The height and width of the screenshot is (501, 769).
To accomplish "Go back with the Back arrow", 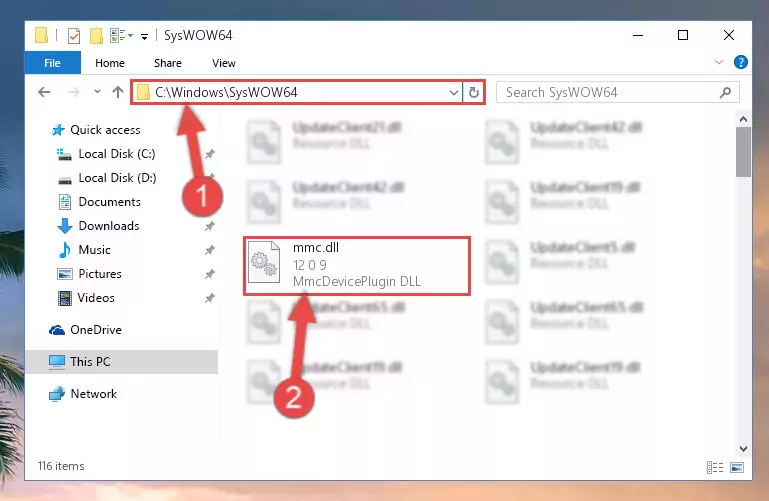I will (44, 92).
